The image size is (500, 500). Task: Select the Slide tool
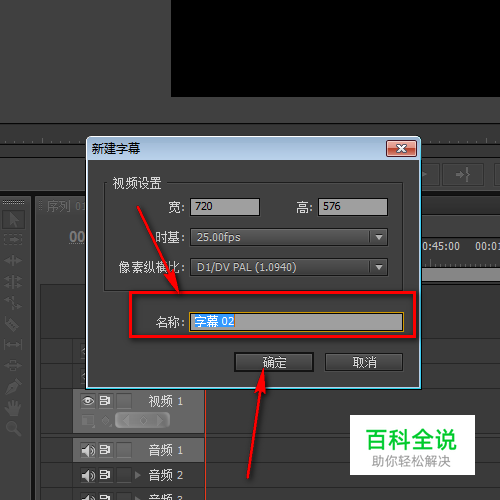click(13, 365)
